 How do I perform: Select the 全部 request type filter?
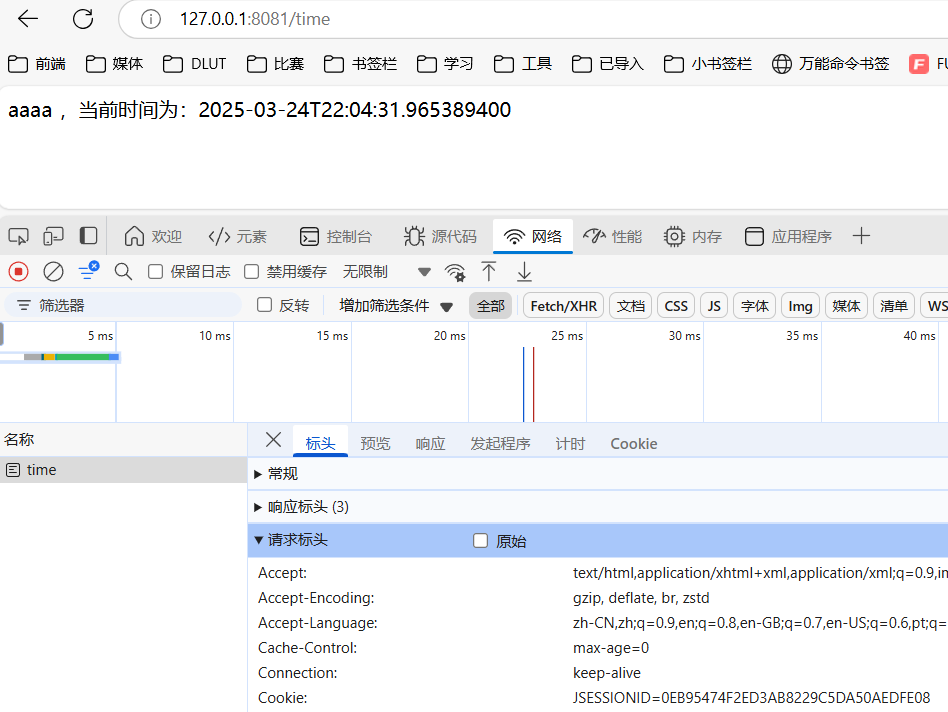490,306
